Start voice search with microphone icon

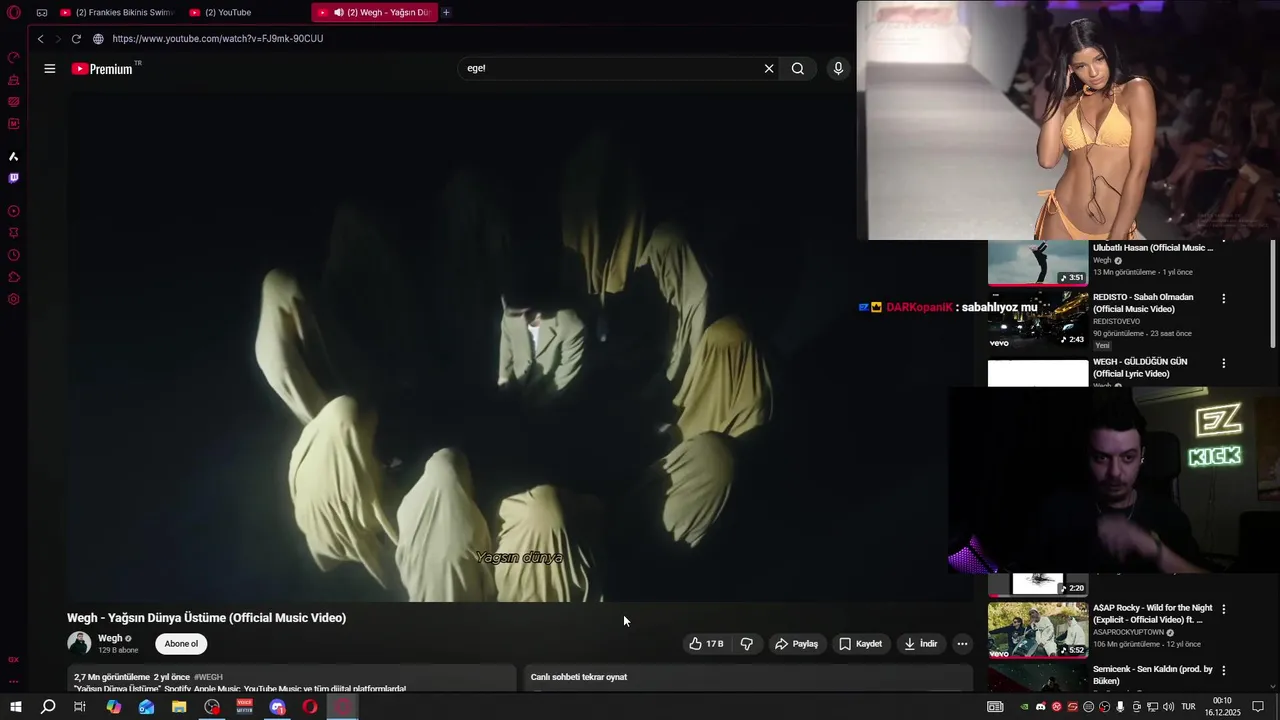(x=838, y=69)
